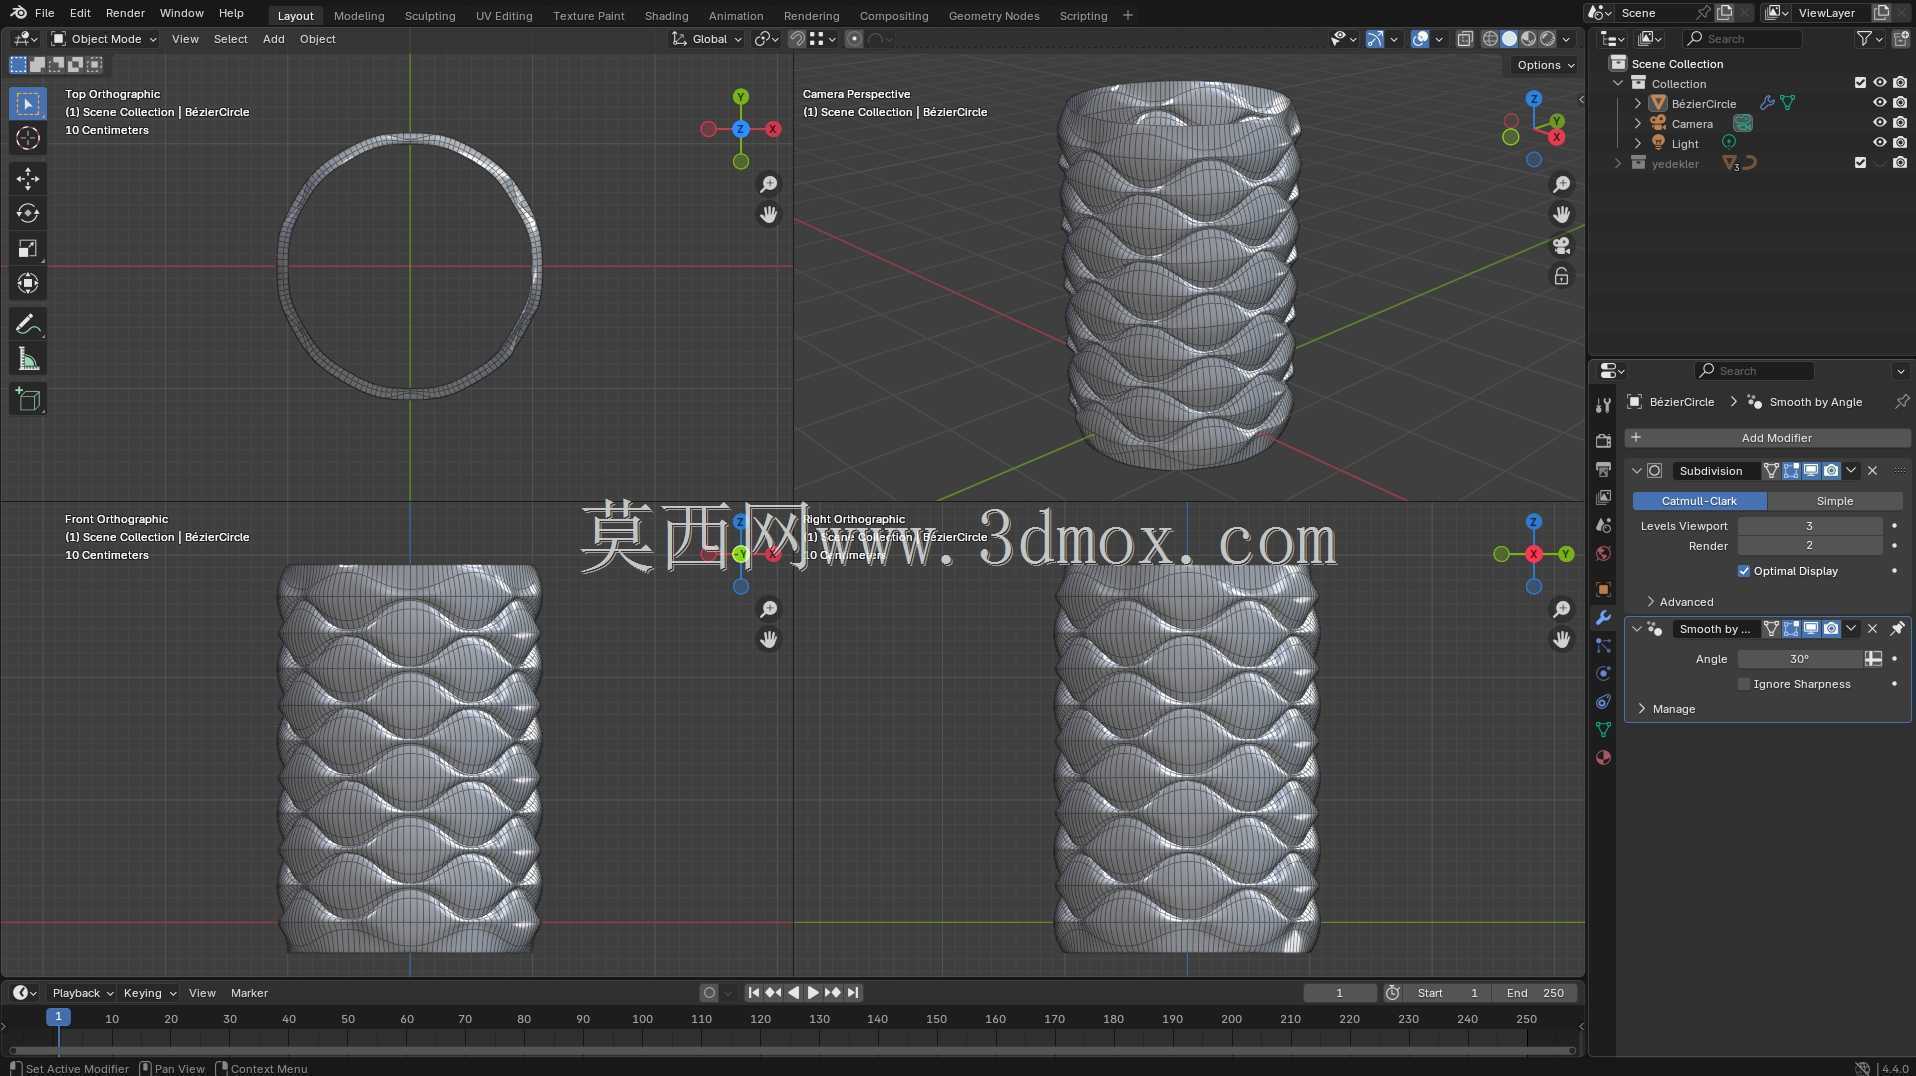Viewport: 1916px width, 1076px height.
Task: Open the World properties tab
Action: [x=1603, y=553]
